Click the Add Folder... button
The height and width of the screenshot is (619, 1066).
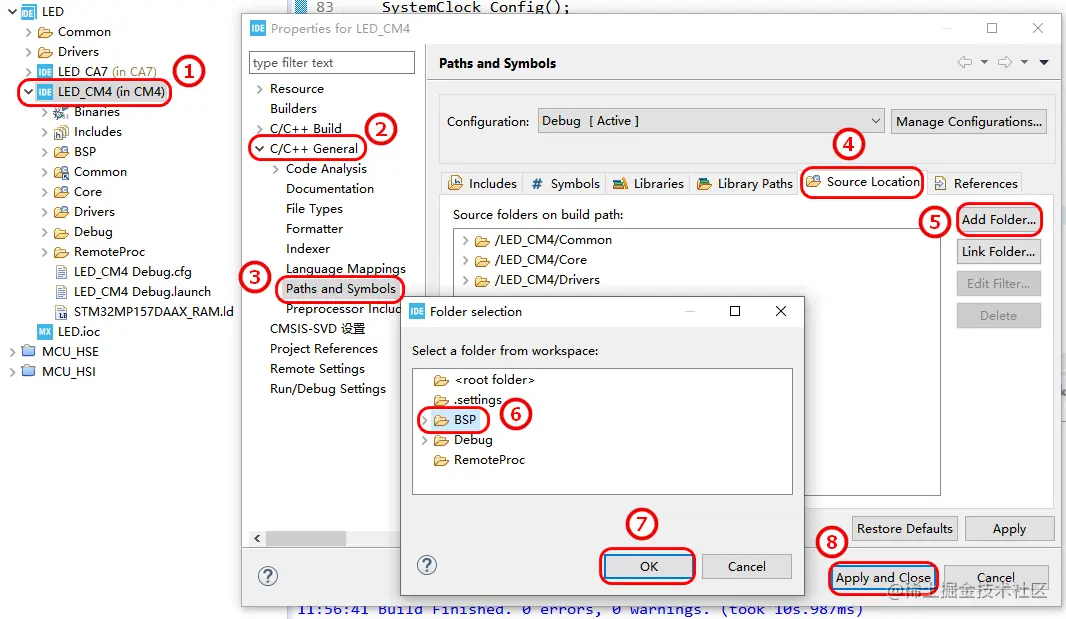pyautogui.click(x=999, y=220)
